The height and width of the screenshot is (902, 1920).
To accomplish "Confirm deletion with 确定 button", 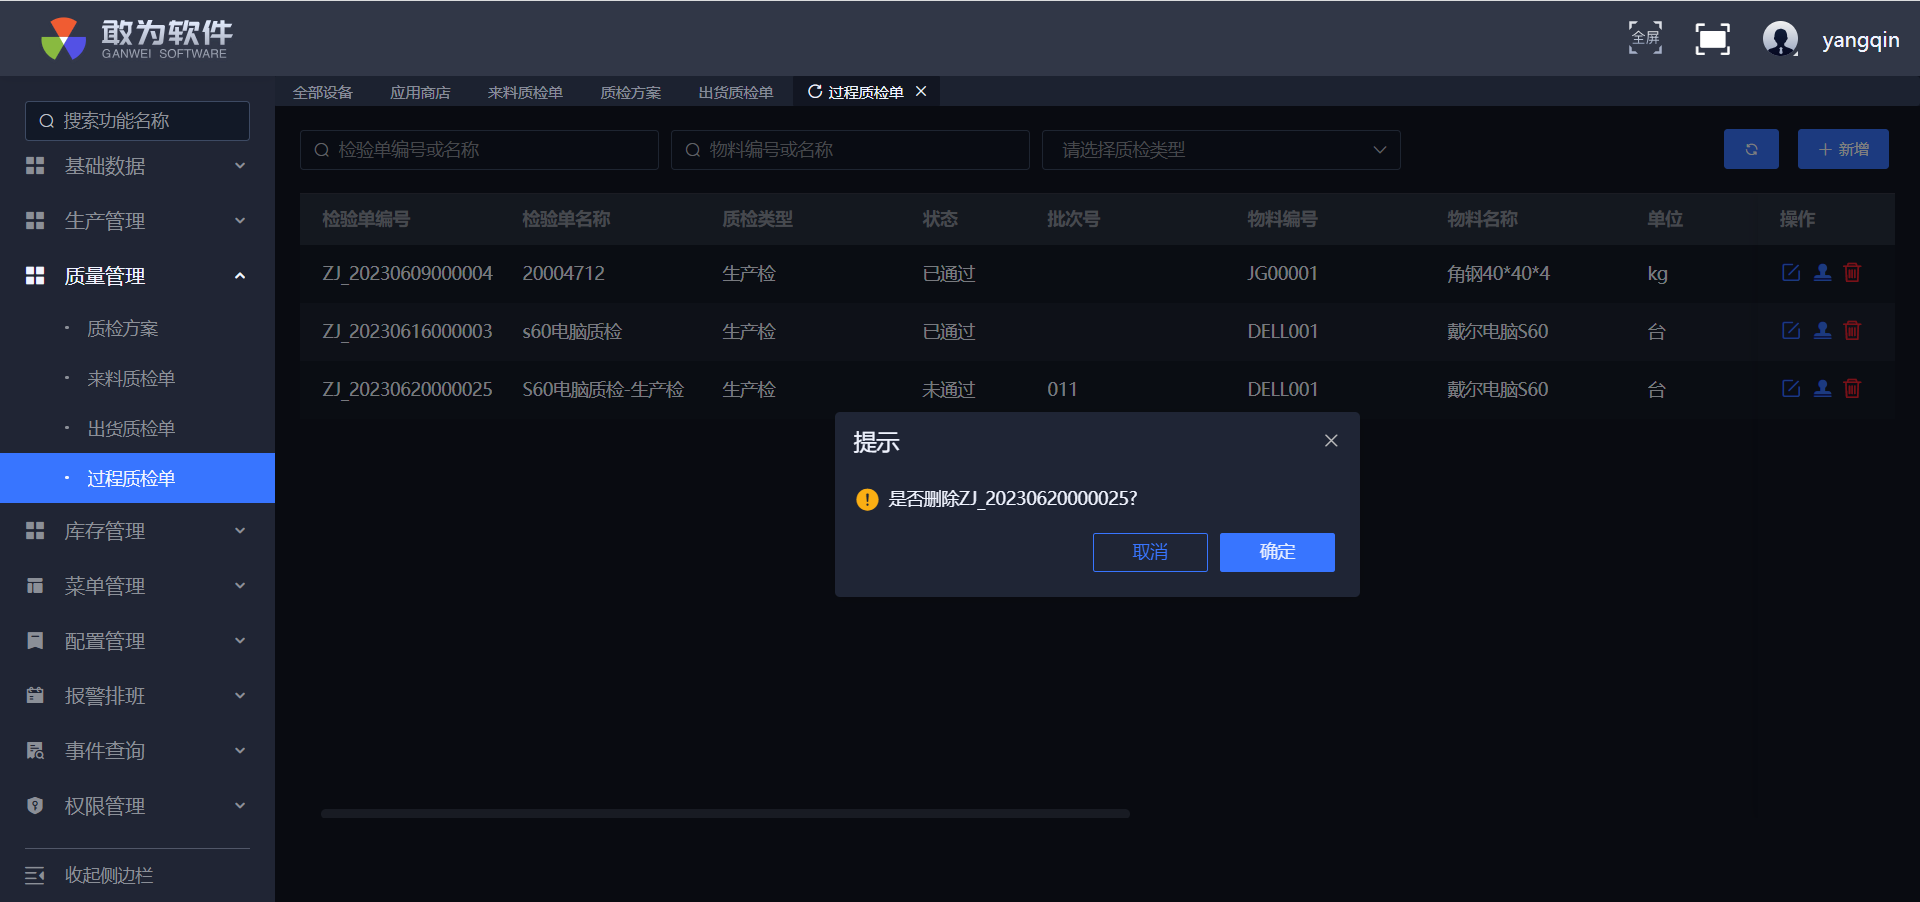I will 1277,552.
